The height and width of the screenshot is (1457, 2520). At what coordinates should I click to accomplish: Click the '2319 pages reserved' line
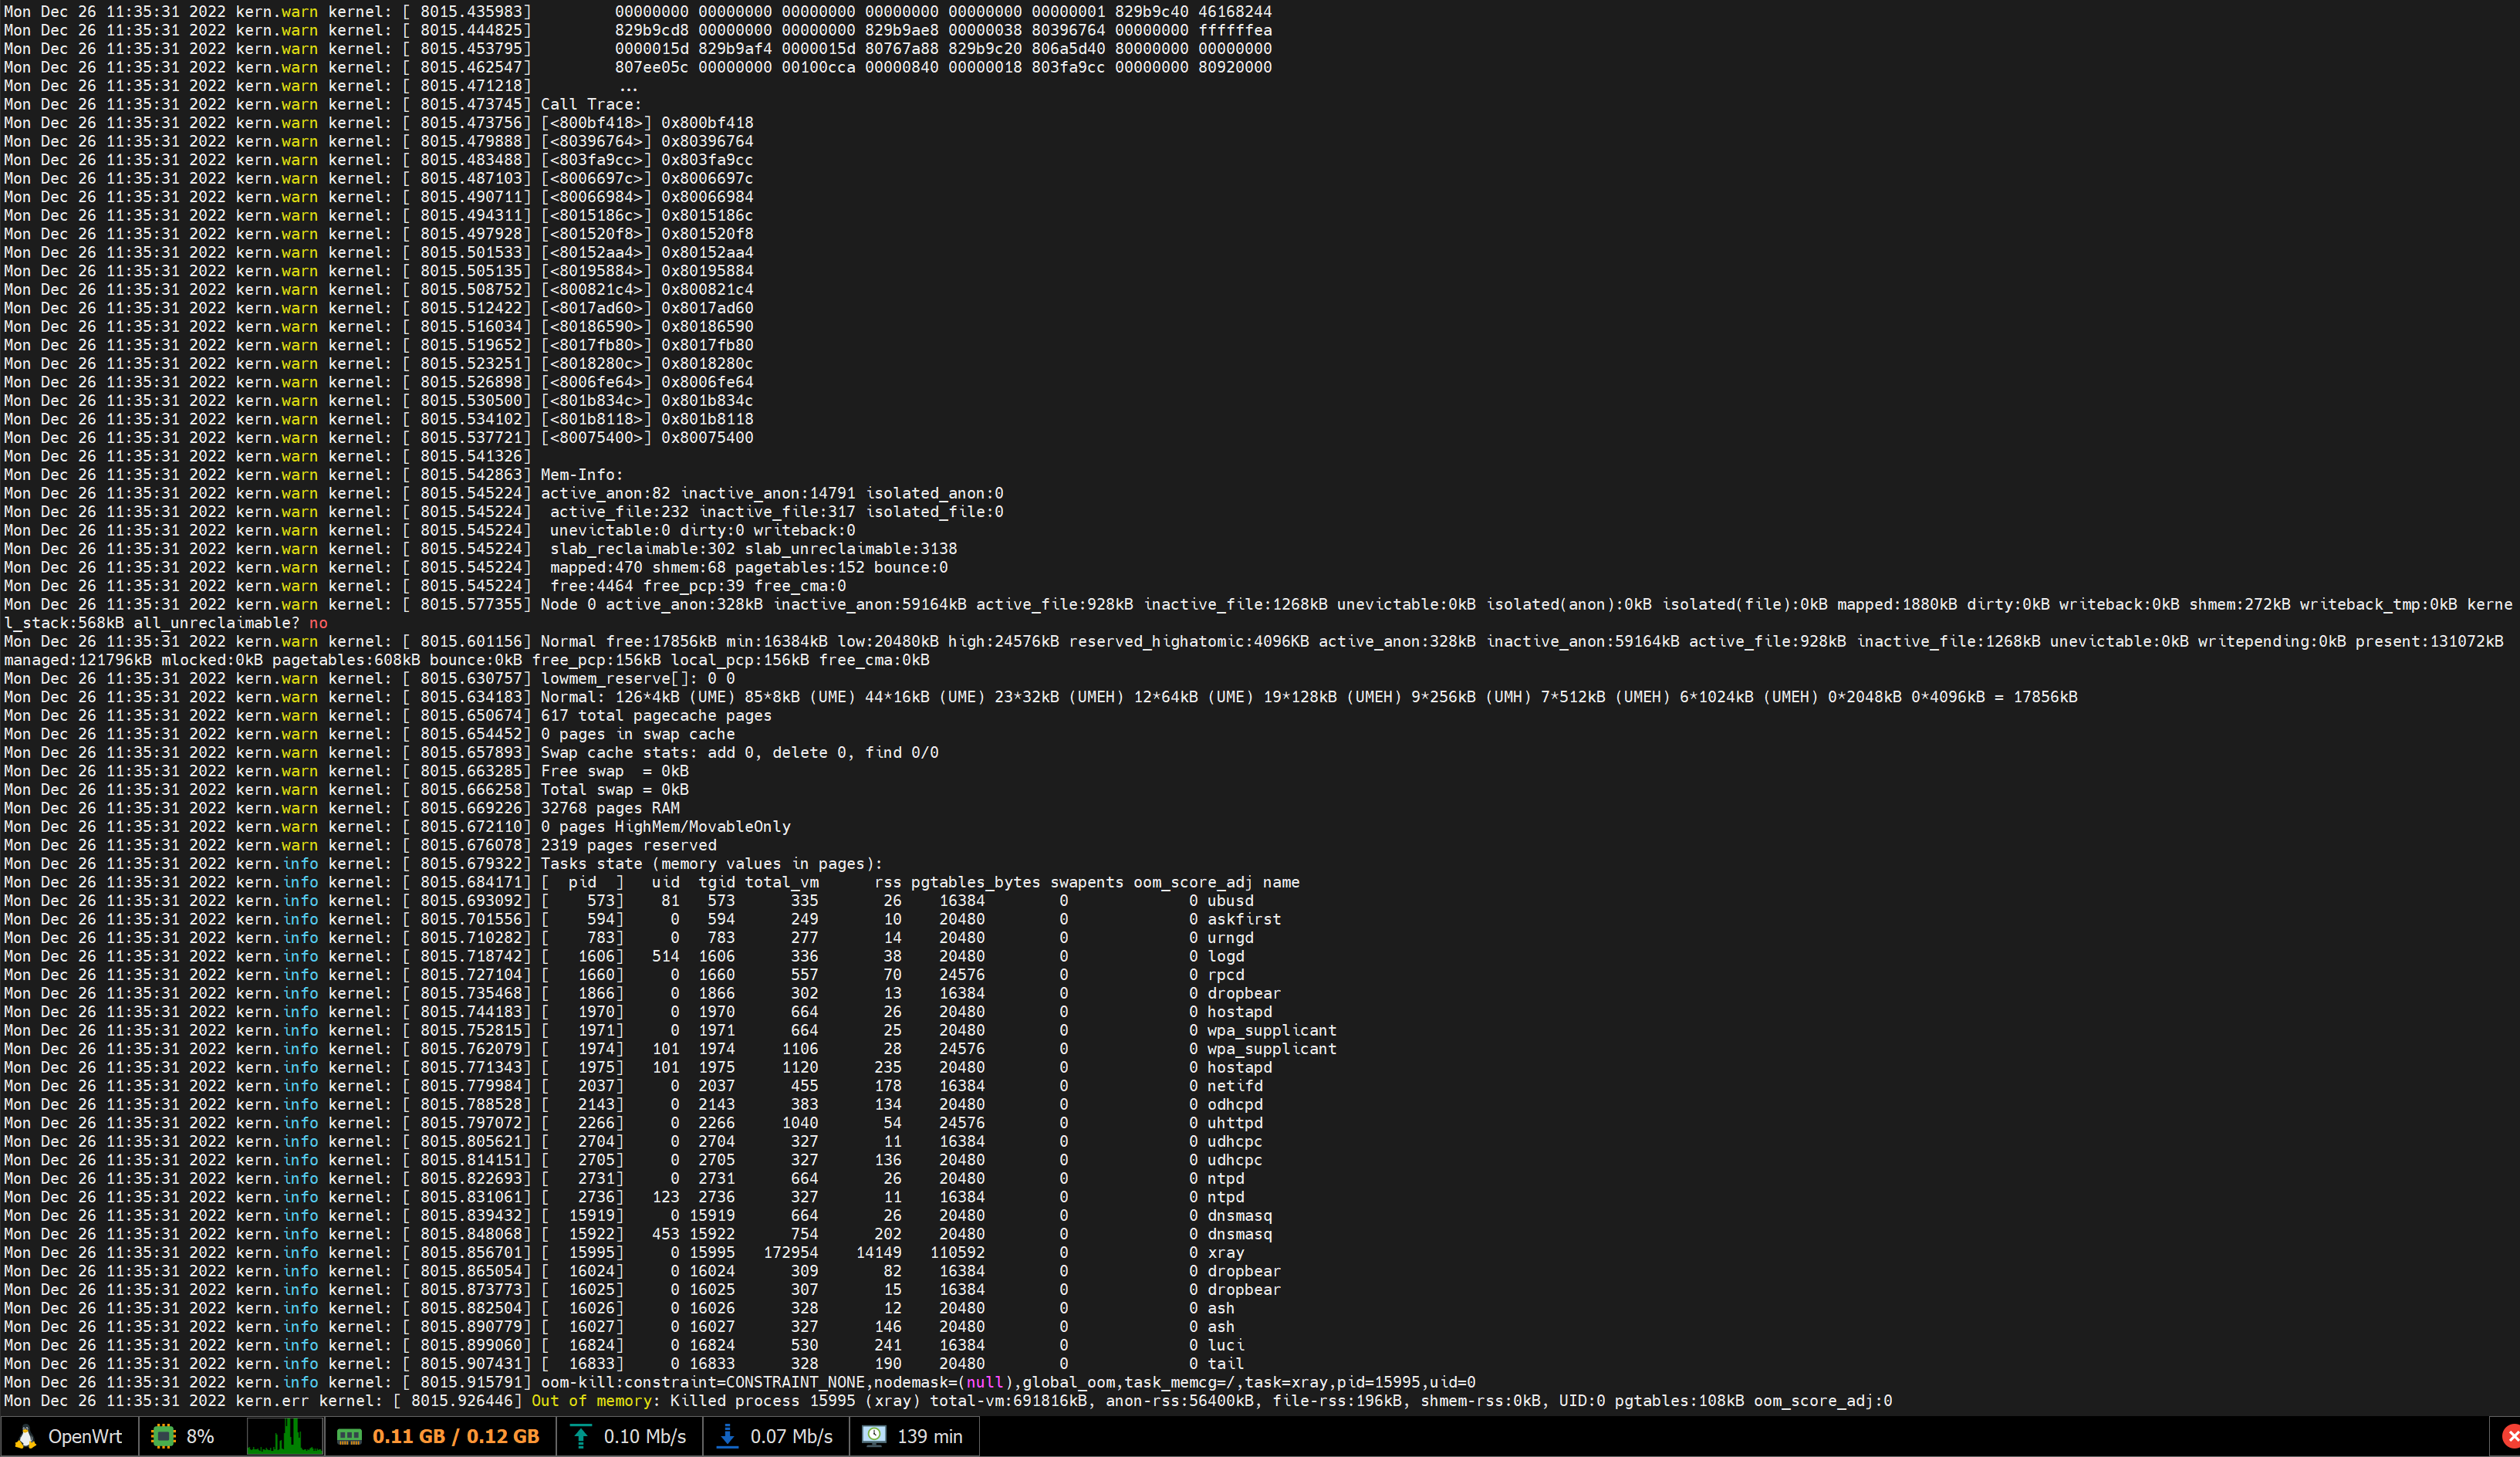click(629, 845)
